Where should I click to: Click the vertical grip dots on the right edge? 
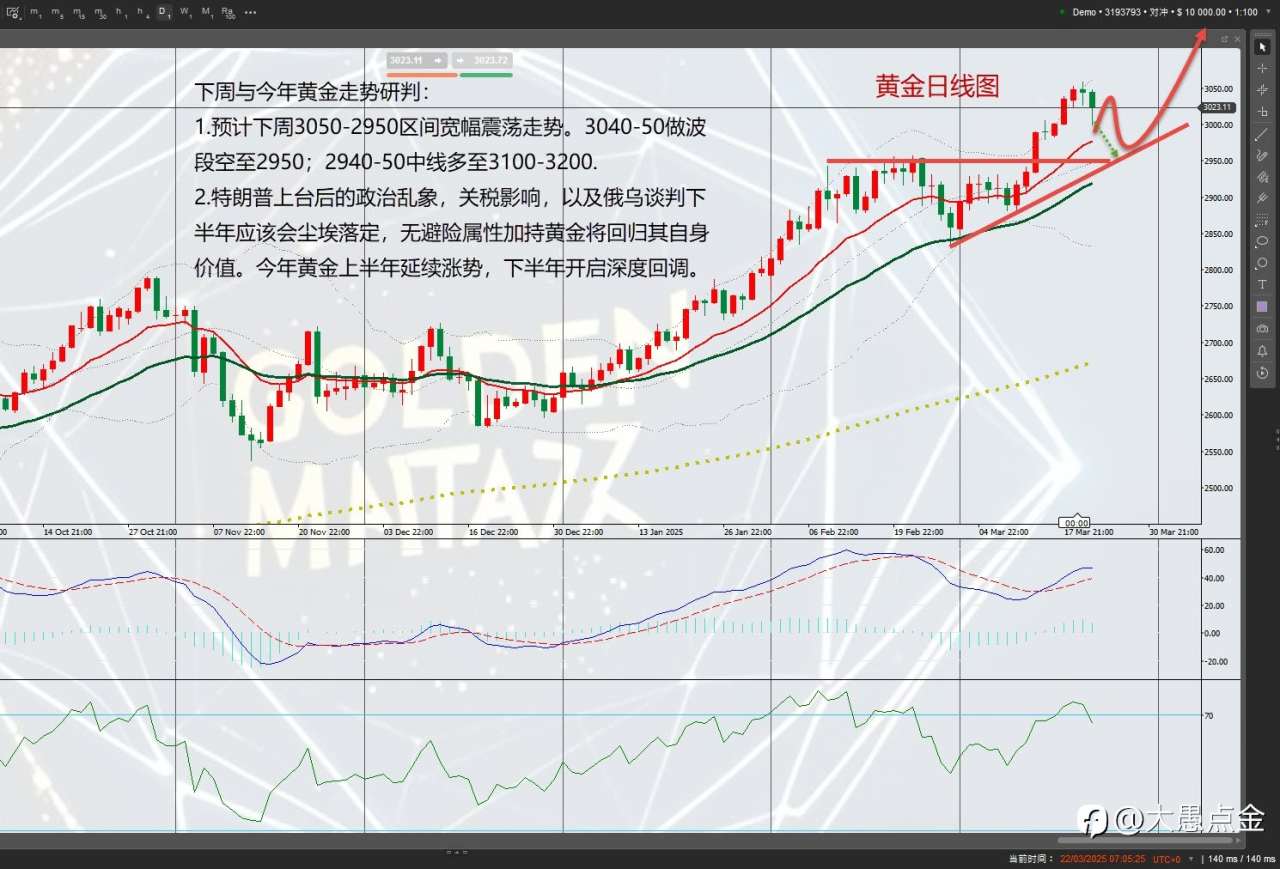tap(1277, 438)
